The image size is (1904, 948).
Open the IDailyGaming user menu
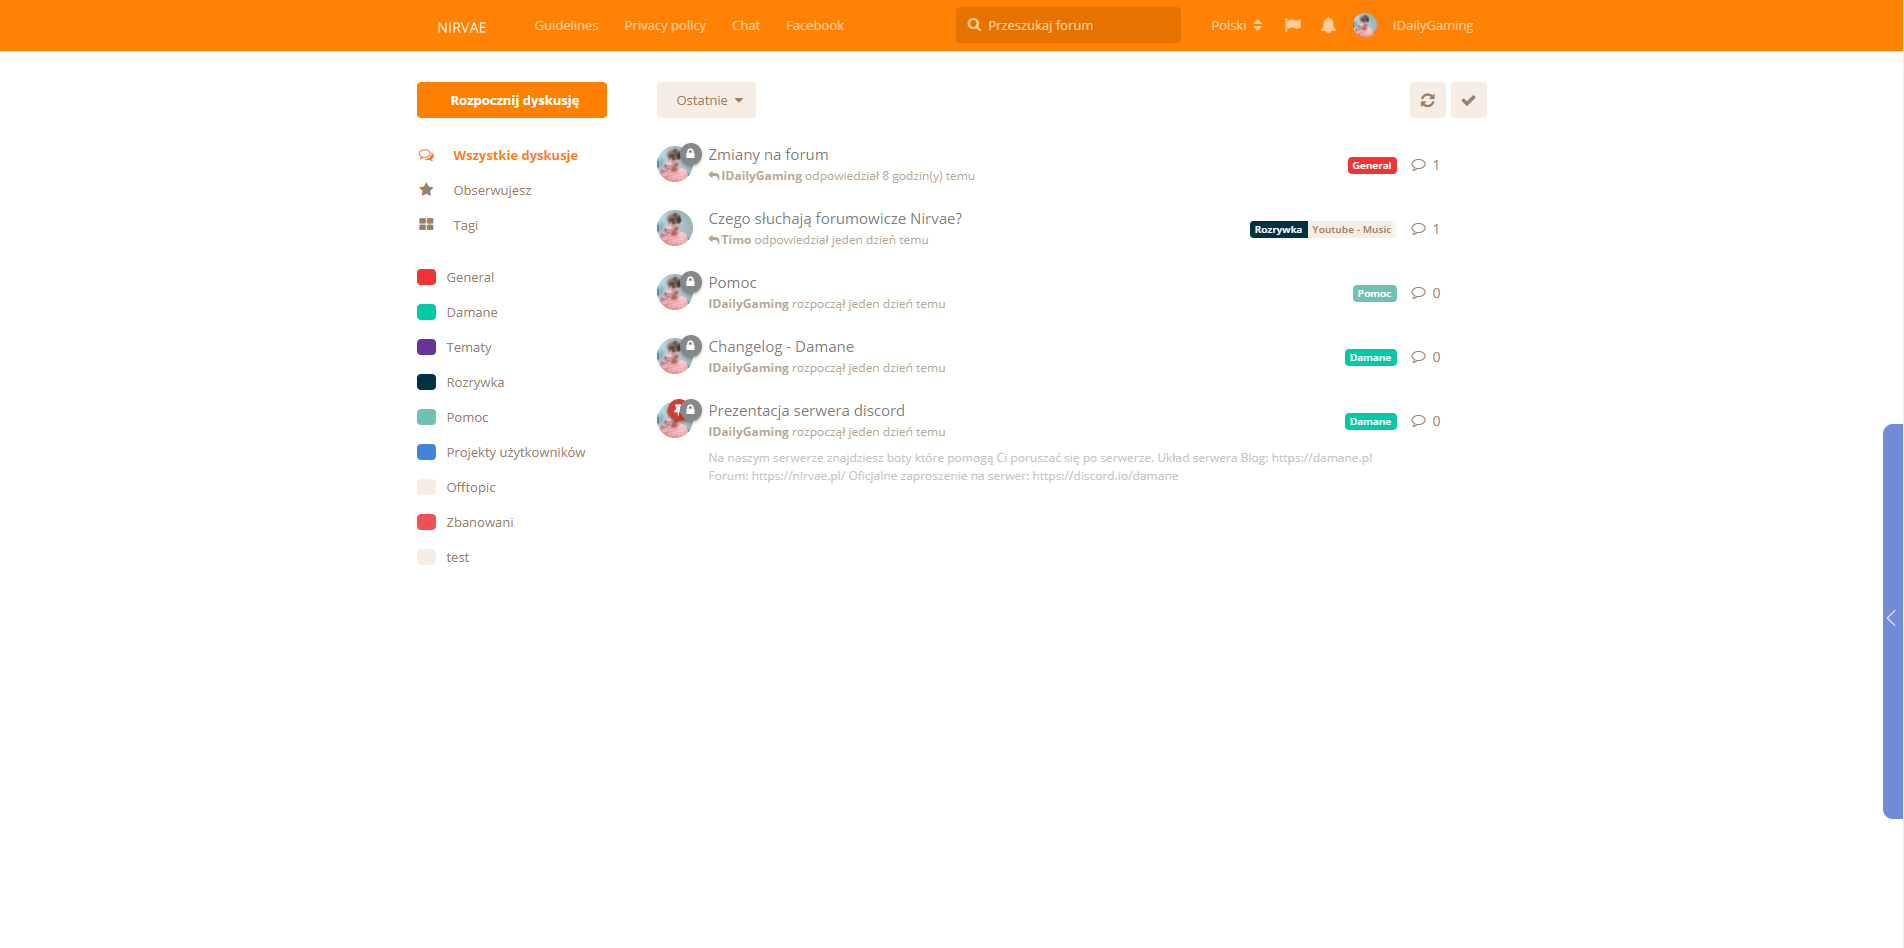(1432, 26)
